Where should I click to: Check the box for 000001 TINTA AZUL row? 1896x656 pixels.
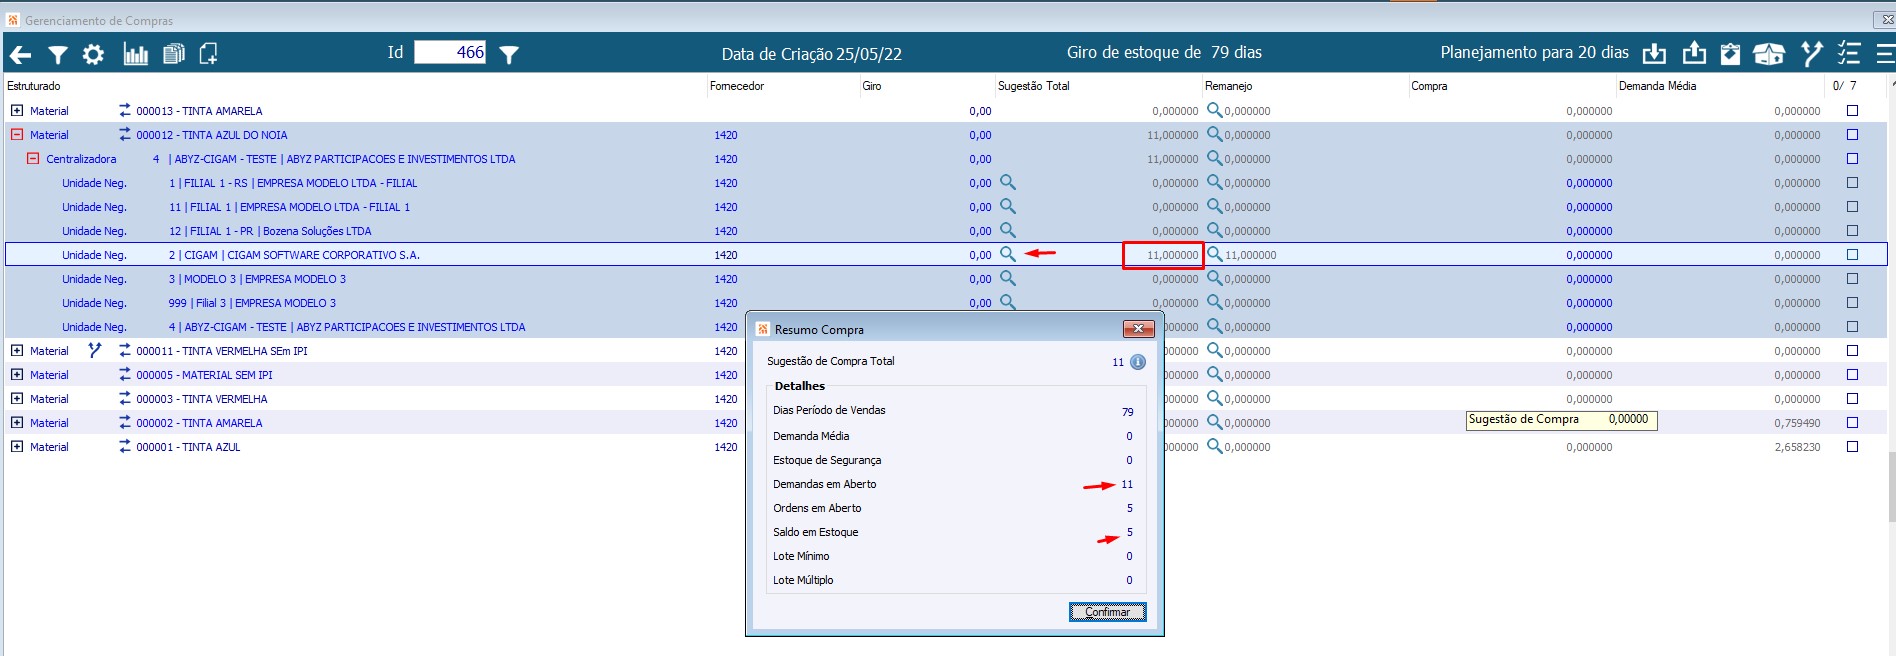[x=1852, y=447]
